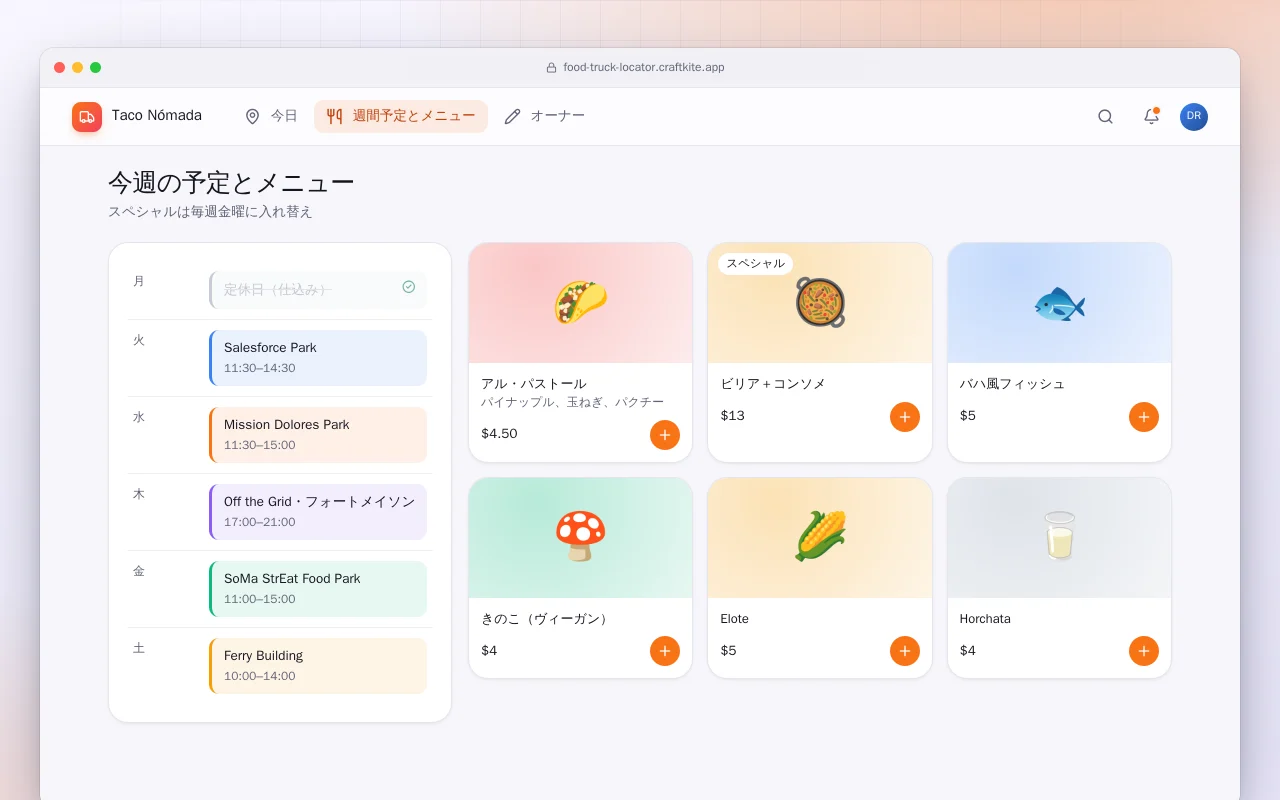The image size is (1280, 800).
Task: Open the notifications bell icon
Action: tap(1151, 117)
